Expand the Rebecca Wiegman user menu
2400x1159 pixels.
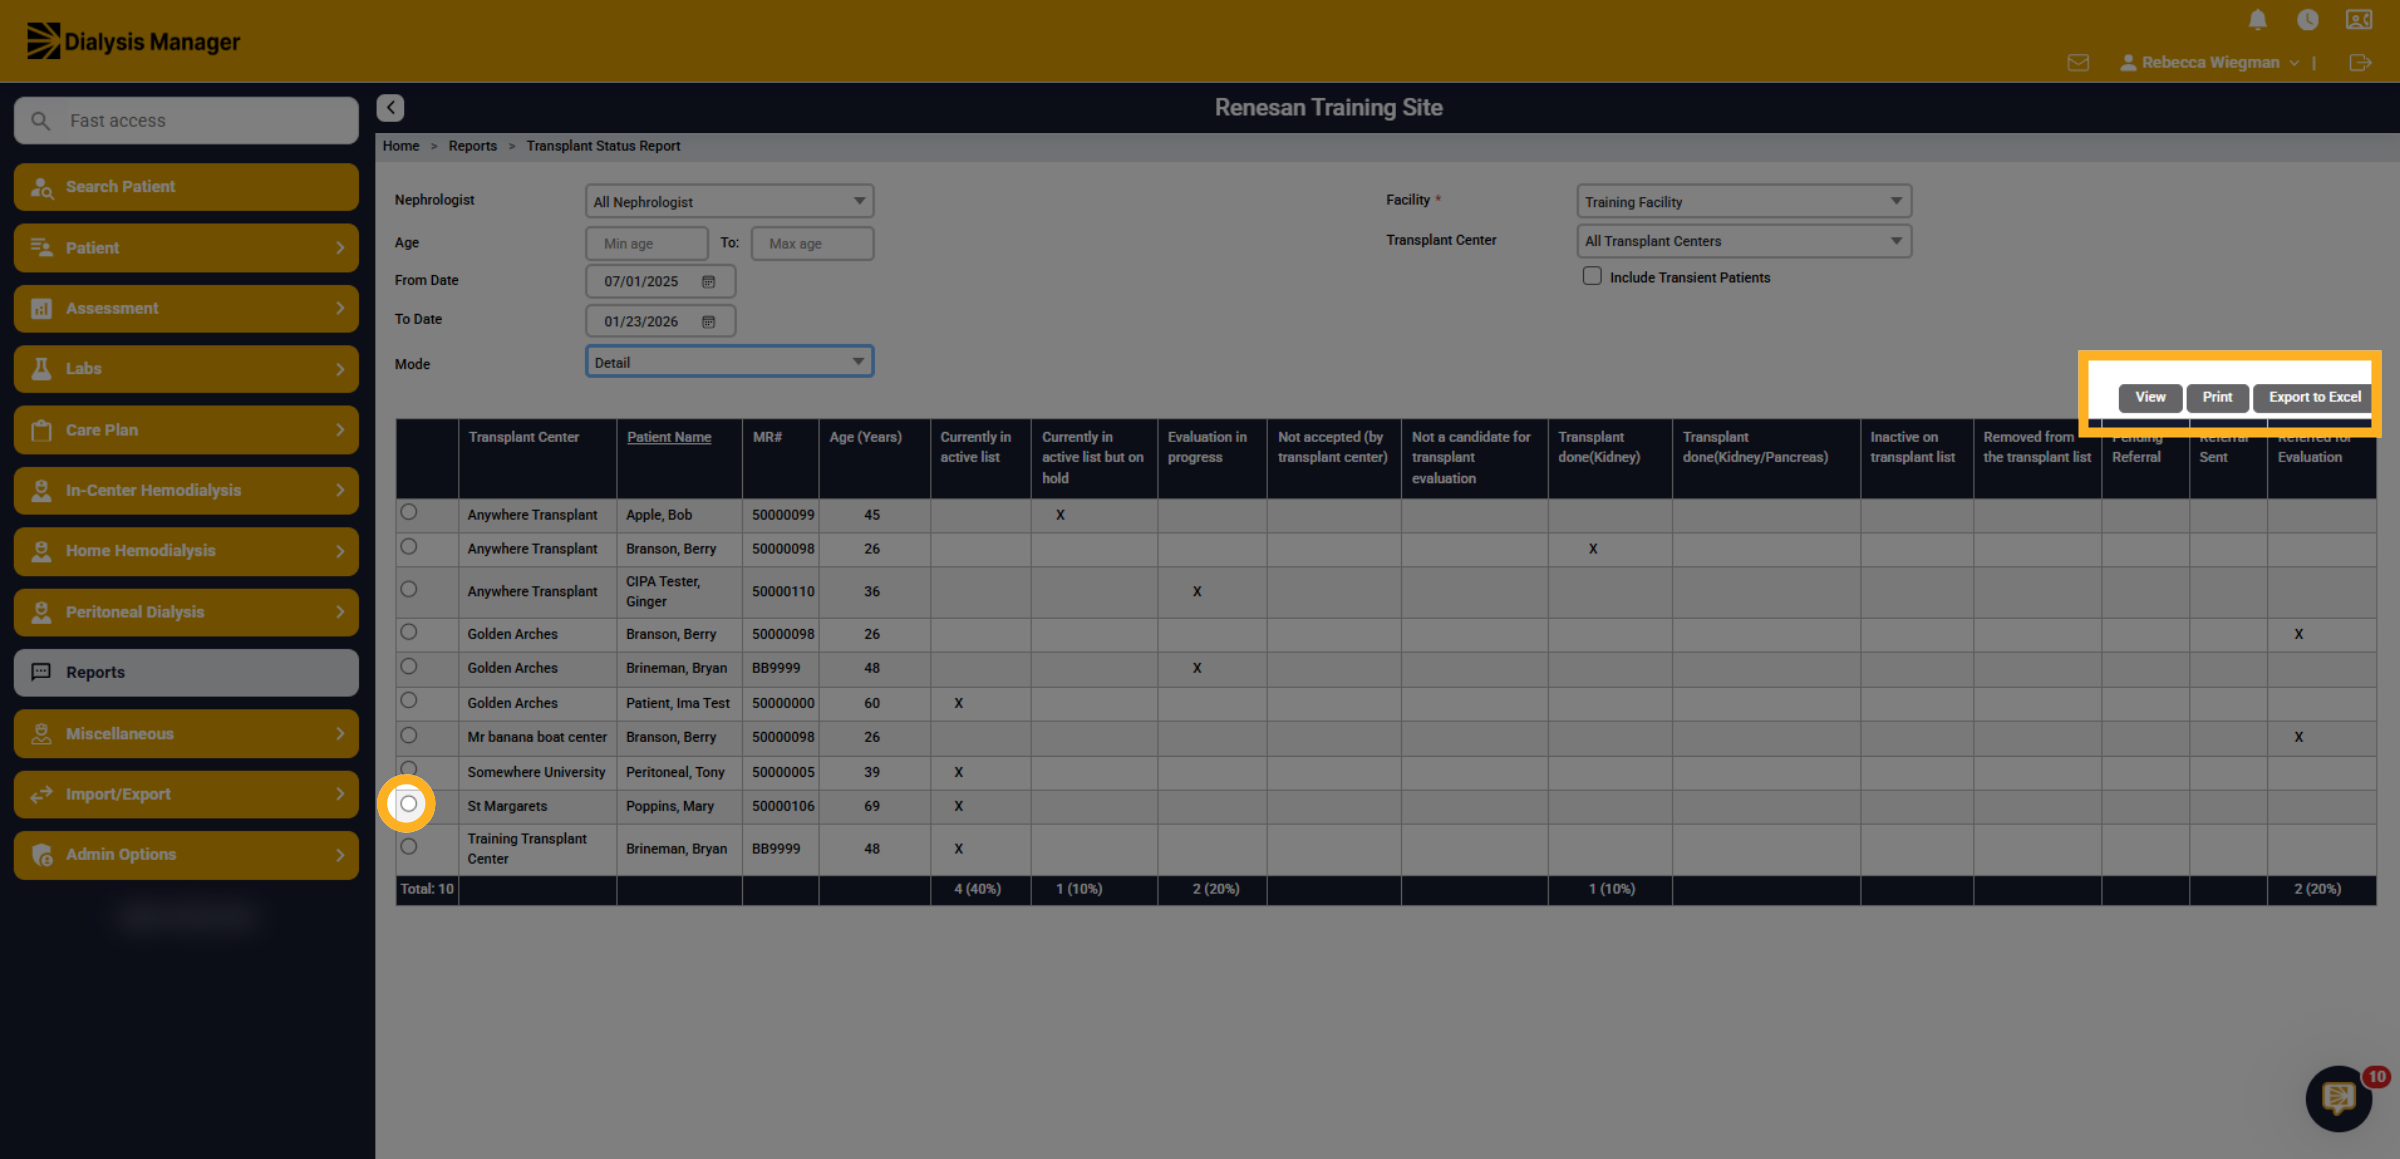click(x=2209, y=63)
